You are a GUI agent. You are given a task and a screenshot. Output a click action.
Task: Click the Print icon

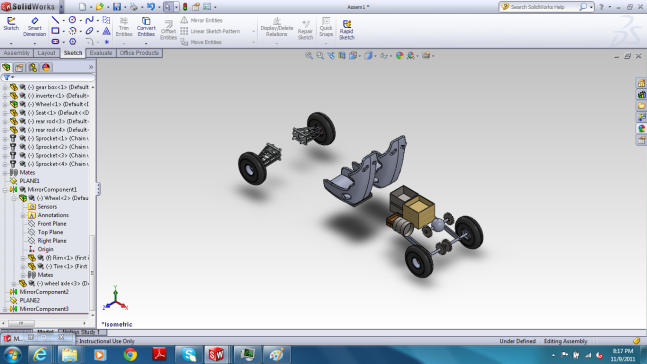[x=134, y=7]
